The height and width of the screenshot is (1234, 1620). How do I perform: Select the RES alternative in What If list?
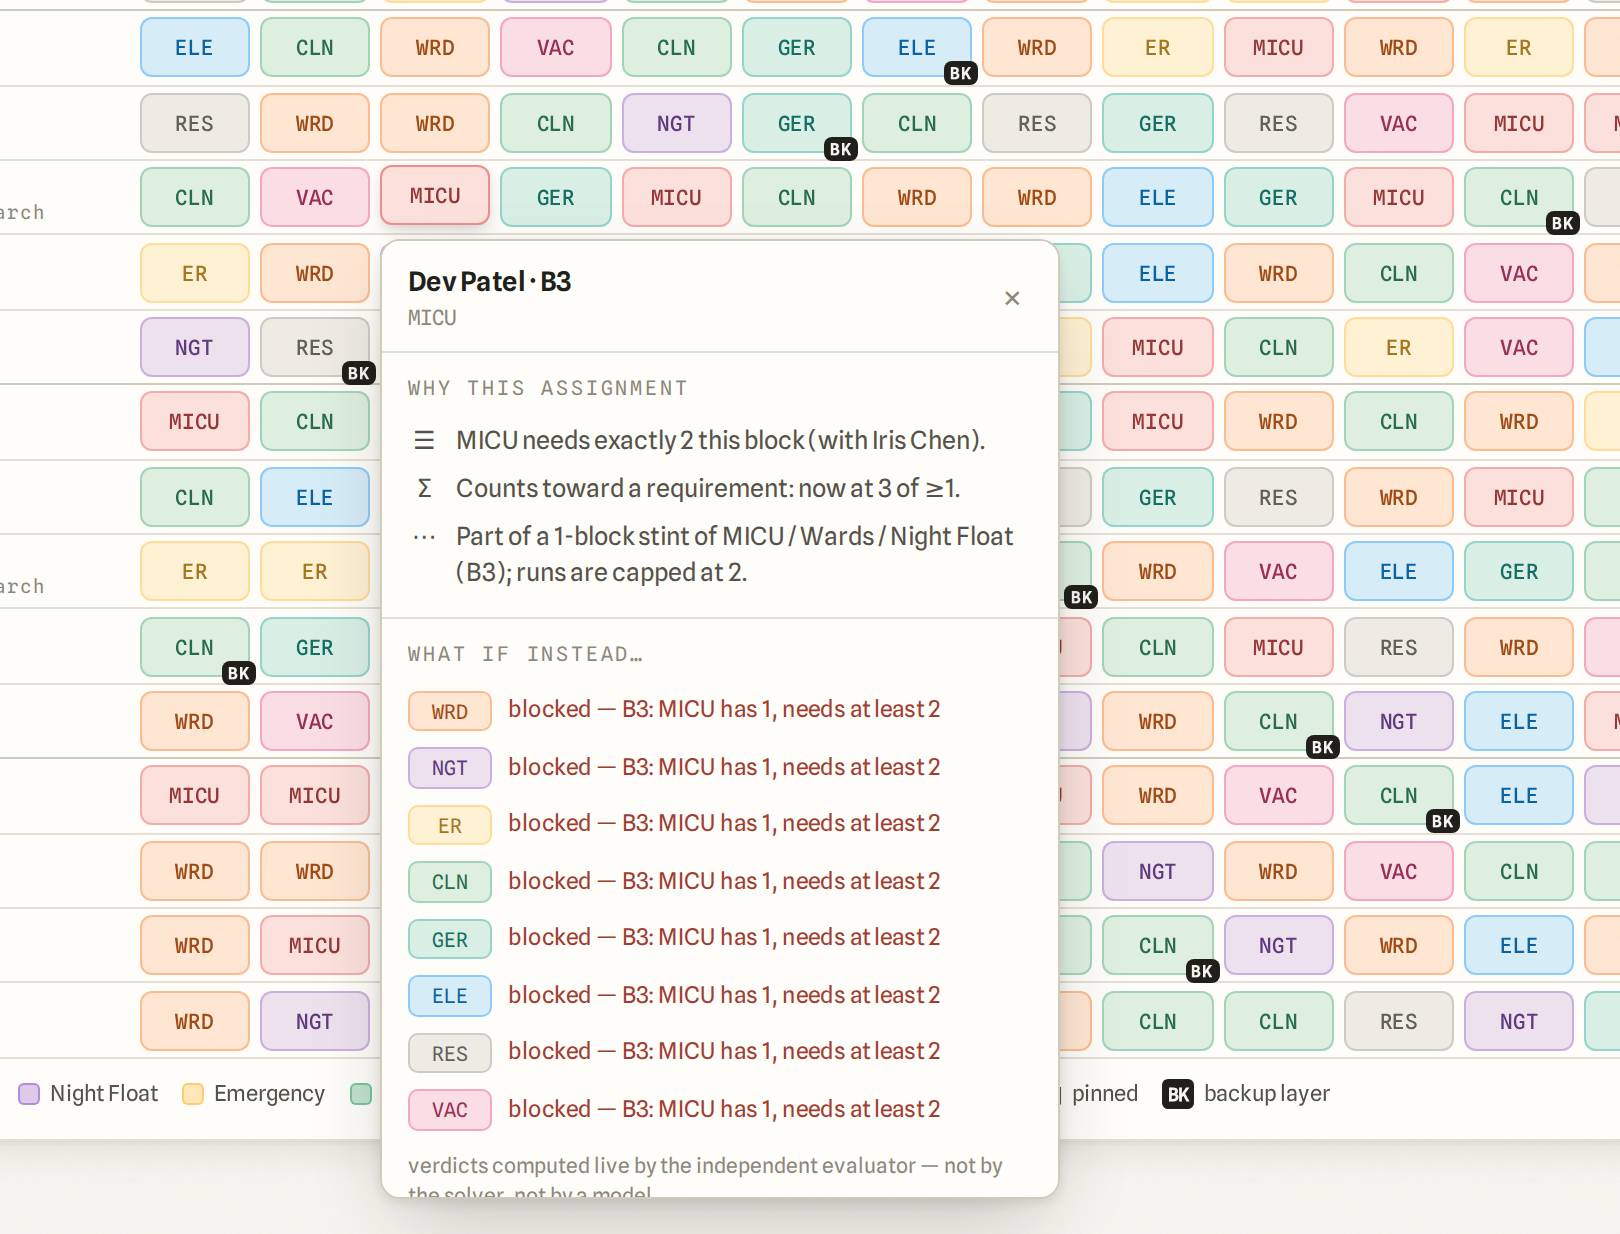pyautogui.click(x=450, y=1053)
